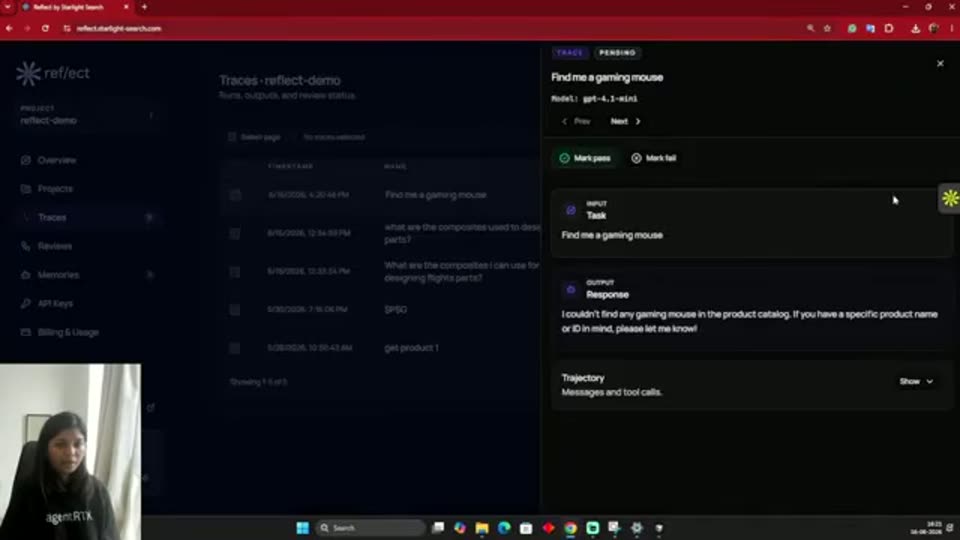This screenshot has width=960, height=540.
Task: Click the model name gpt-4.1-mini
Action: [610, 99]
